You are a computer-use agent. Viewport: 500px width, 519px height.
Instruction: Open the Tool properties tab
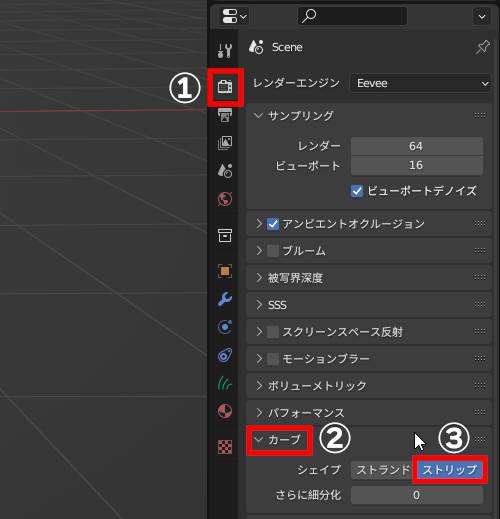(x=225, y=50)
